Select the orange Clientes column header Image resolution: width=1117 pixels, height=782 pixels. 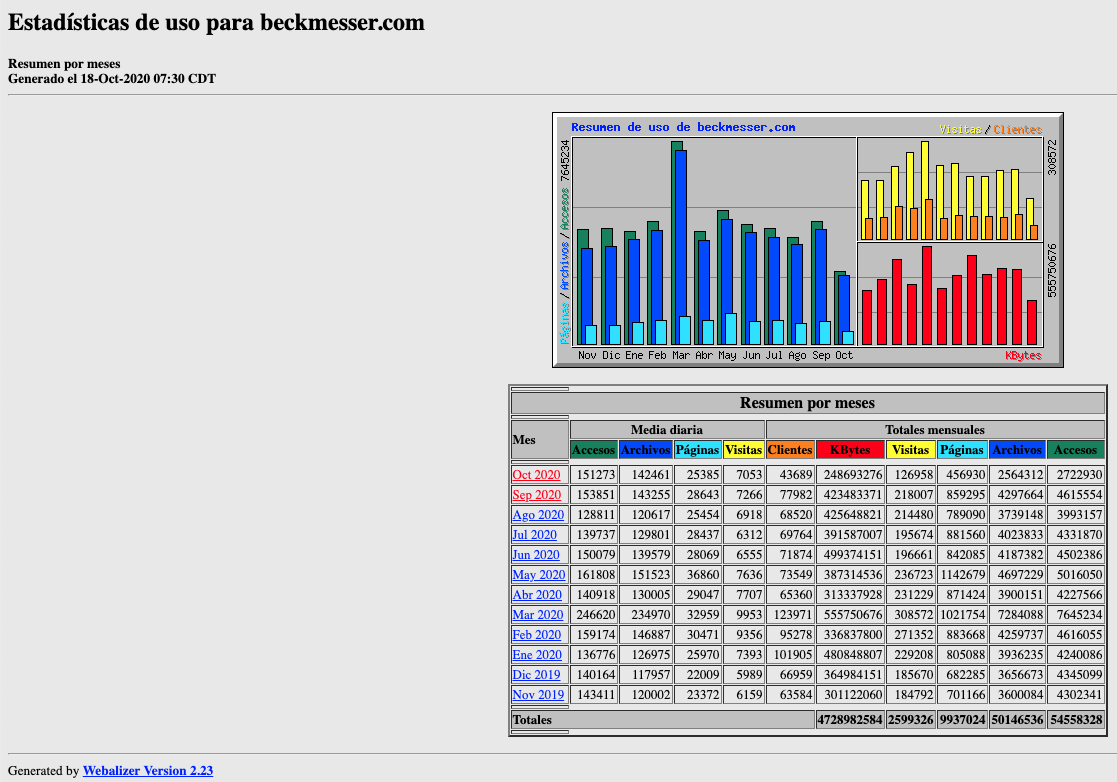click(790, 450)
